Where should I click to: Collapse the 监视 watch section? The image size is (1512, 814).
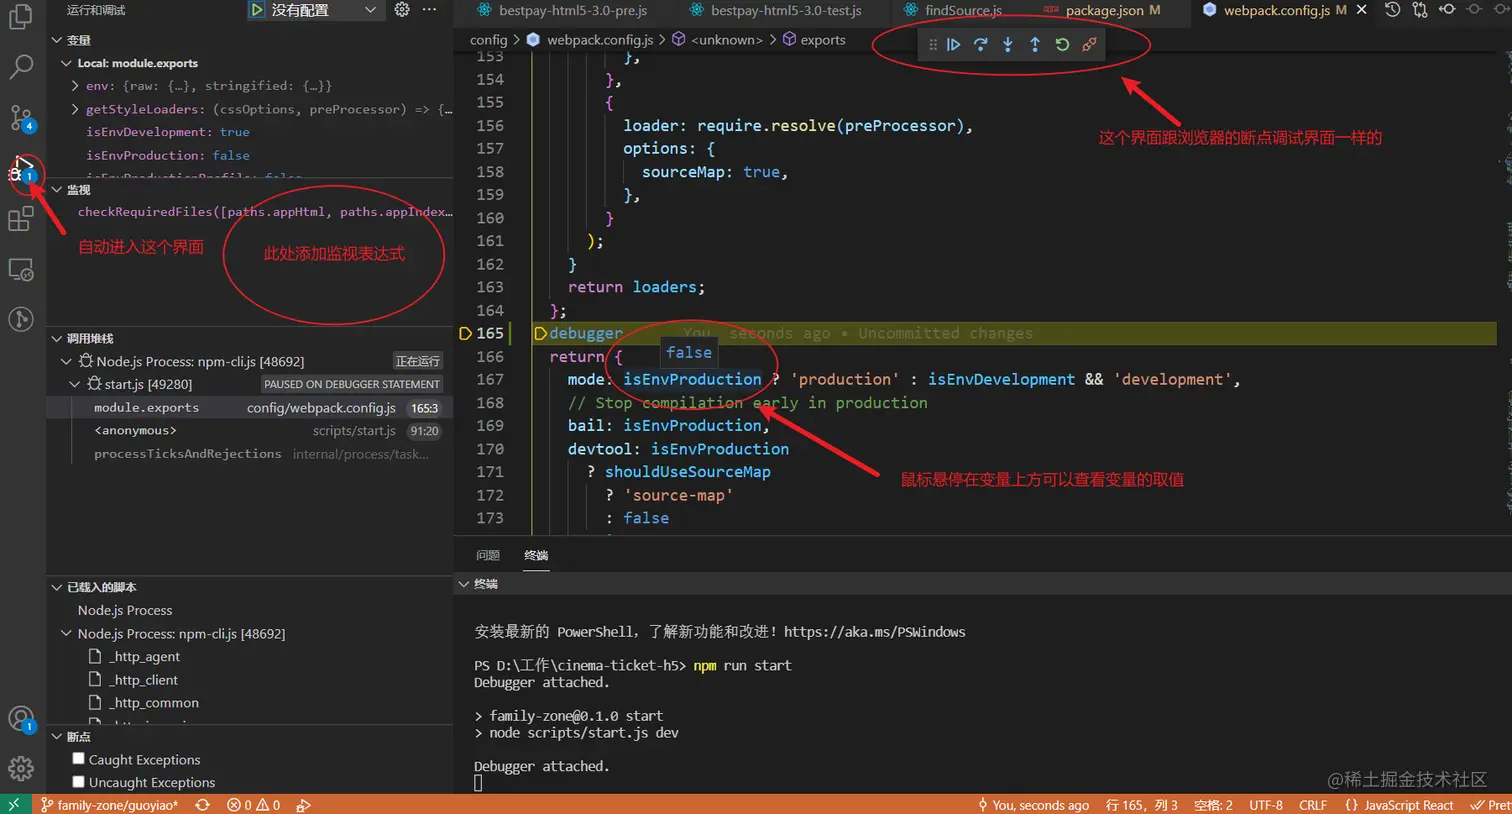point(57,189)
